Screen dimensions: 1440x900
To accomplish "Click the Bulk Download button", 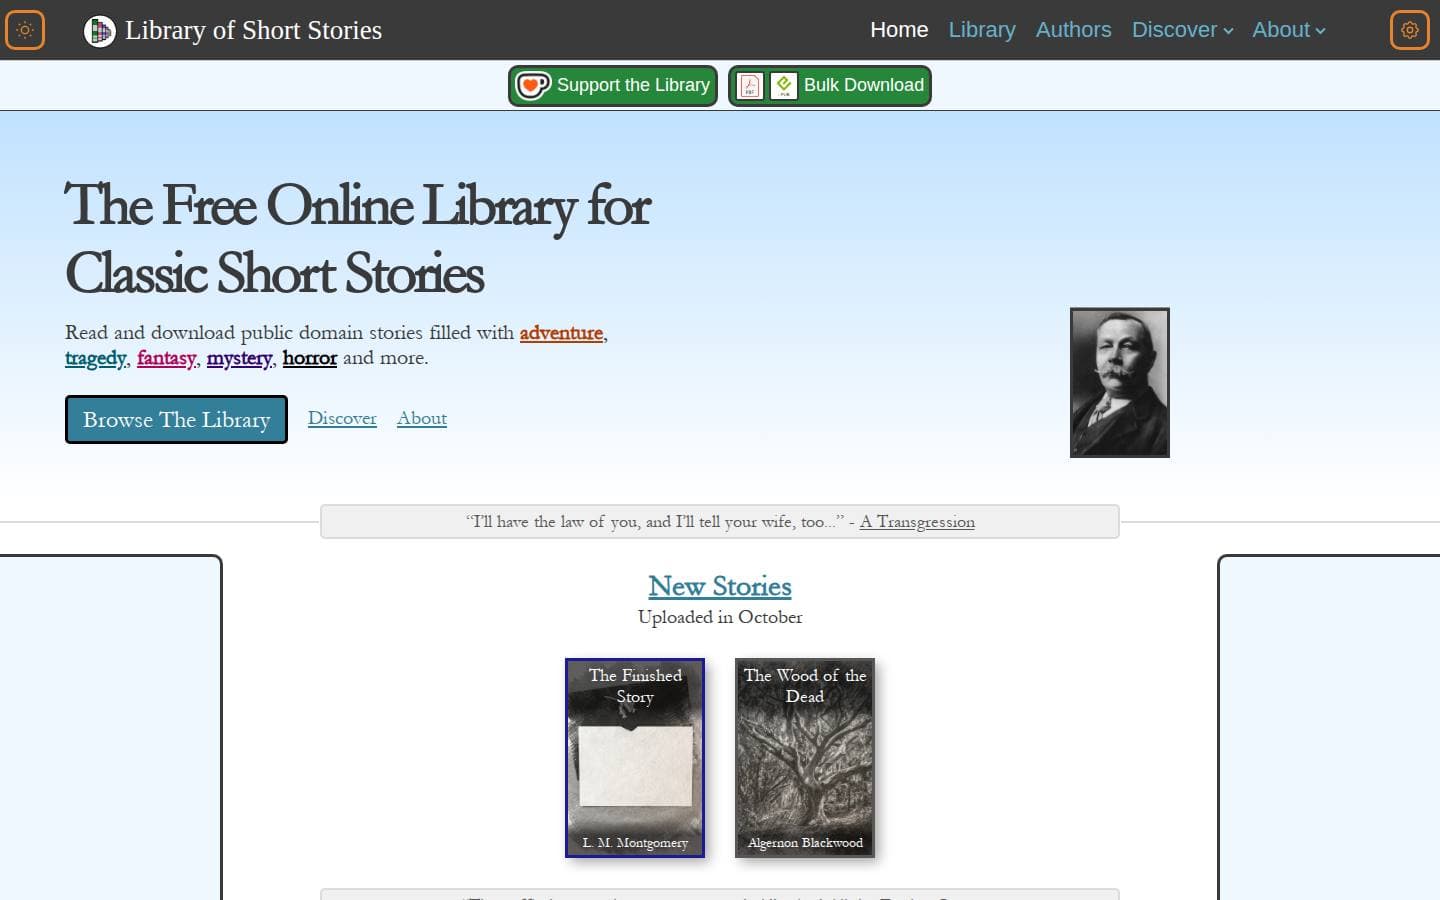I will [830, 86].
